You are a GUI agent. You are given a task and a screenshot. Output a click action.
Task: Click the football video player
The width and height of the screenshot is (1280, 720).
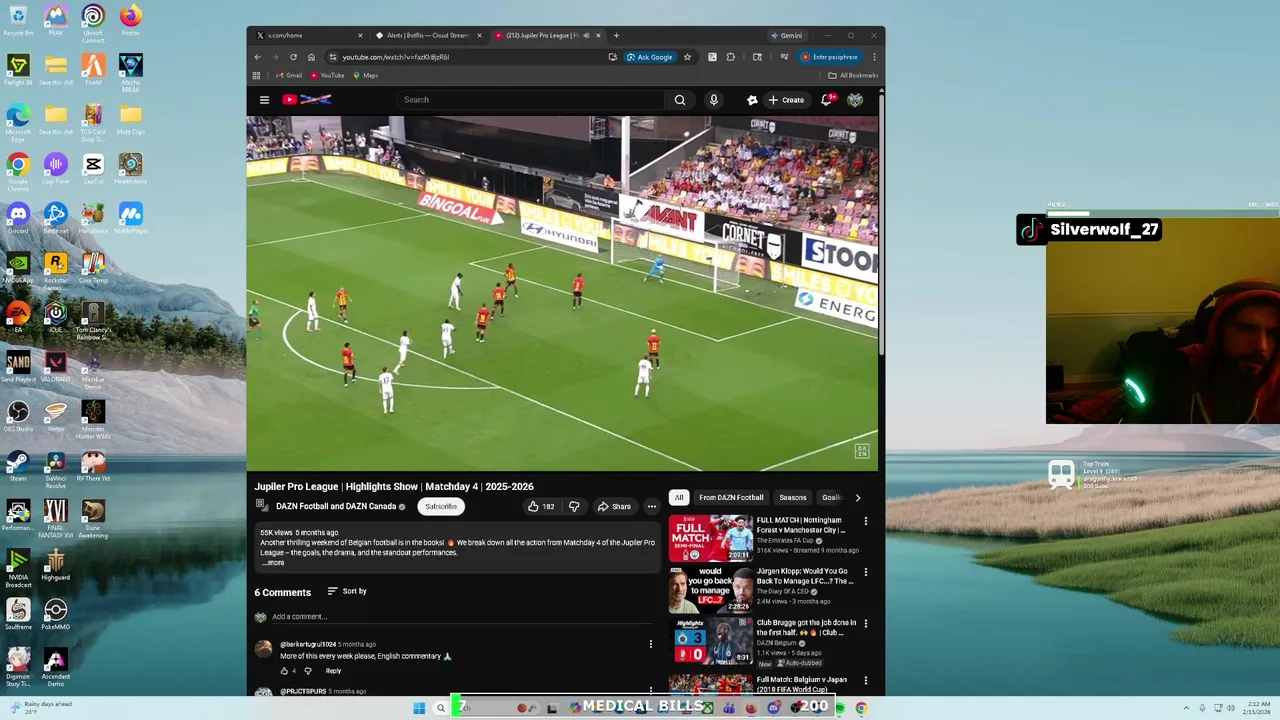[x=562, y=293]
